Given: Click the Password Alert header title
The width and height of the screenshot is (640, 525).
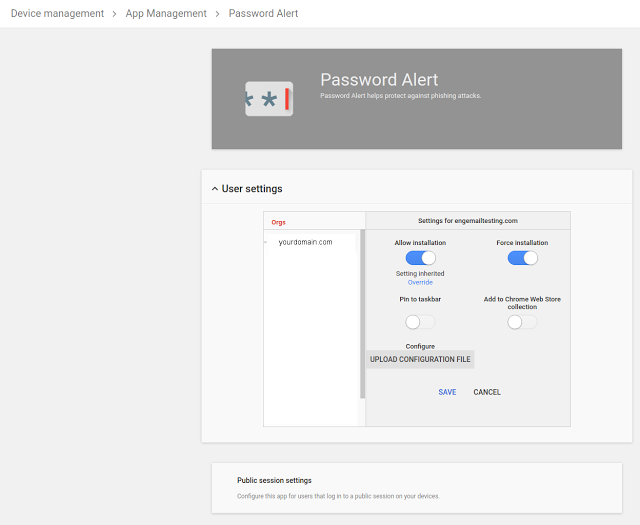Looking at the screenshot, I should point(379,80).
